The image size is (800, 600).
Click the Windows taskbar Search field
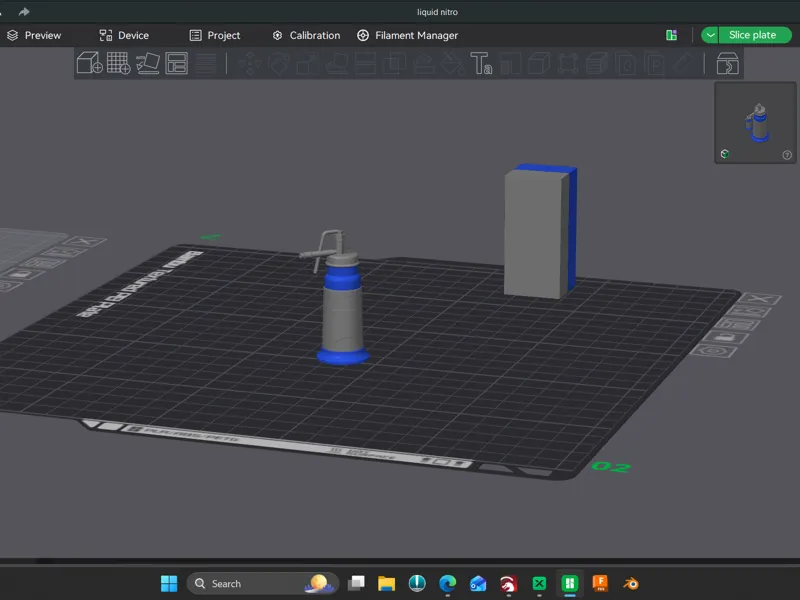pyautogui.click(x=263, y=583)
